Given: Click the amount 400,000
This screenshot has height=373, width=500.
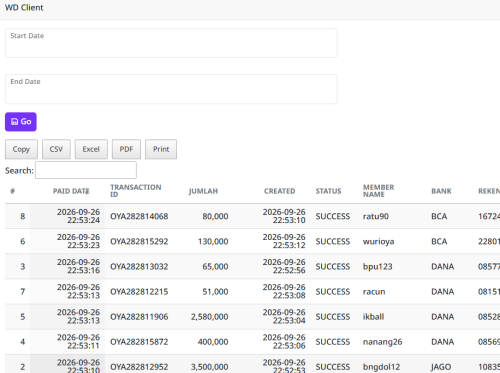Looking at the screenshot, I should click(213, 342).
